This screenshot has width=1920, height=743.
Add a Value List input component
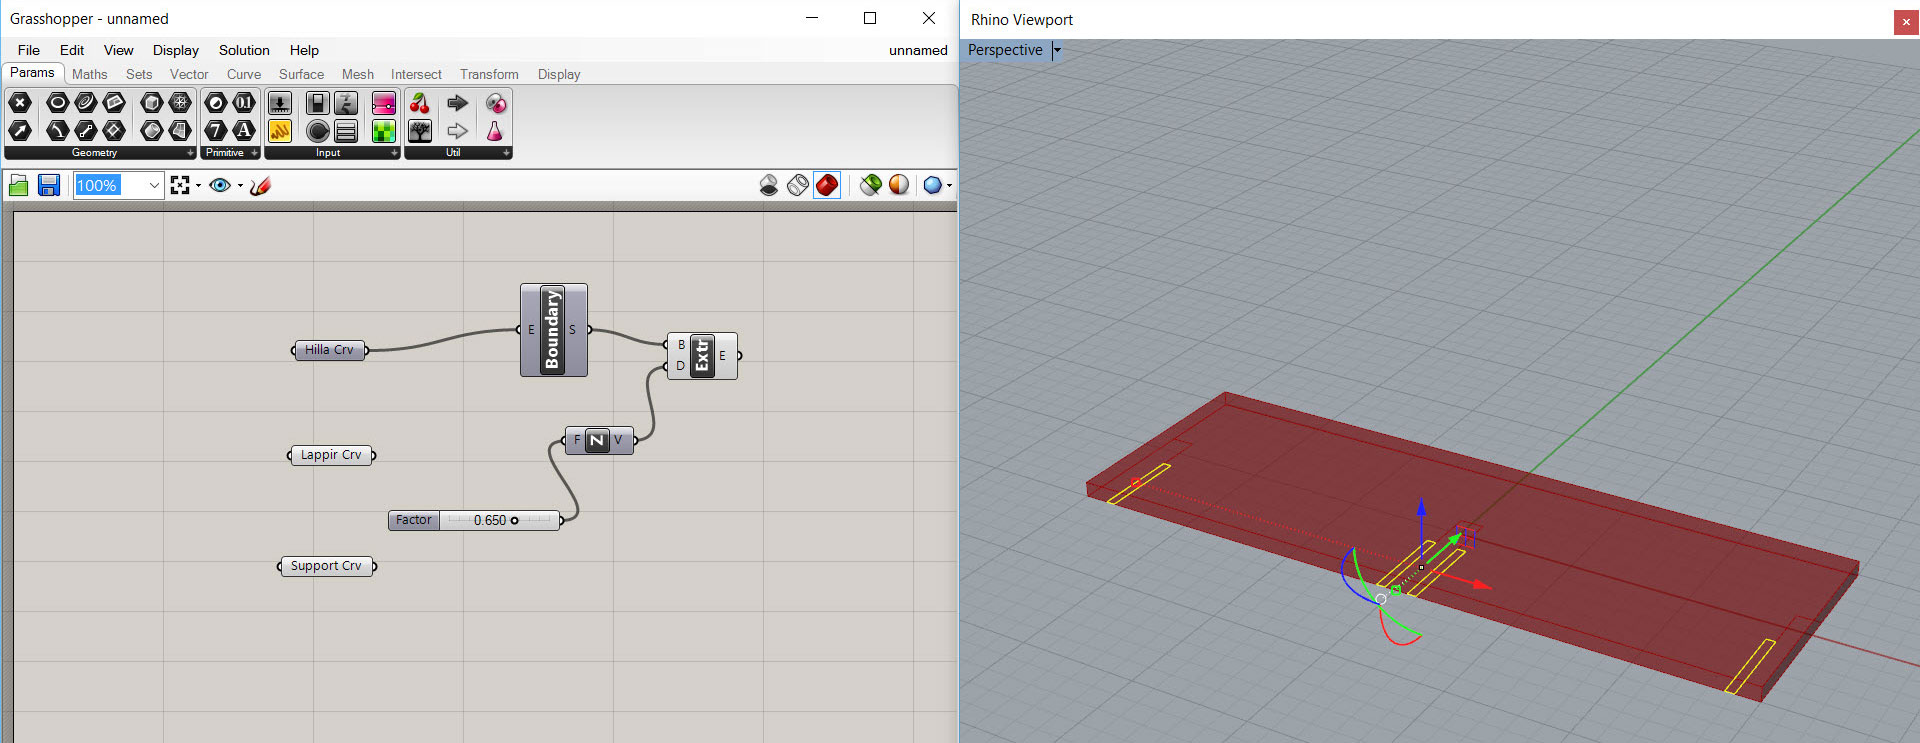pyautogui.click(x=346, y=131)
